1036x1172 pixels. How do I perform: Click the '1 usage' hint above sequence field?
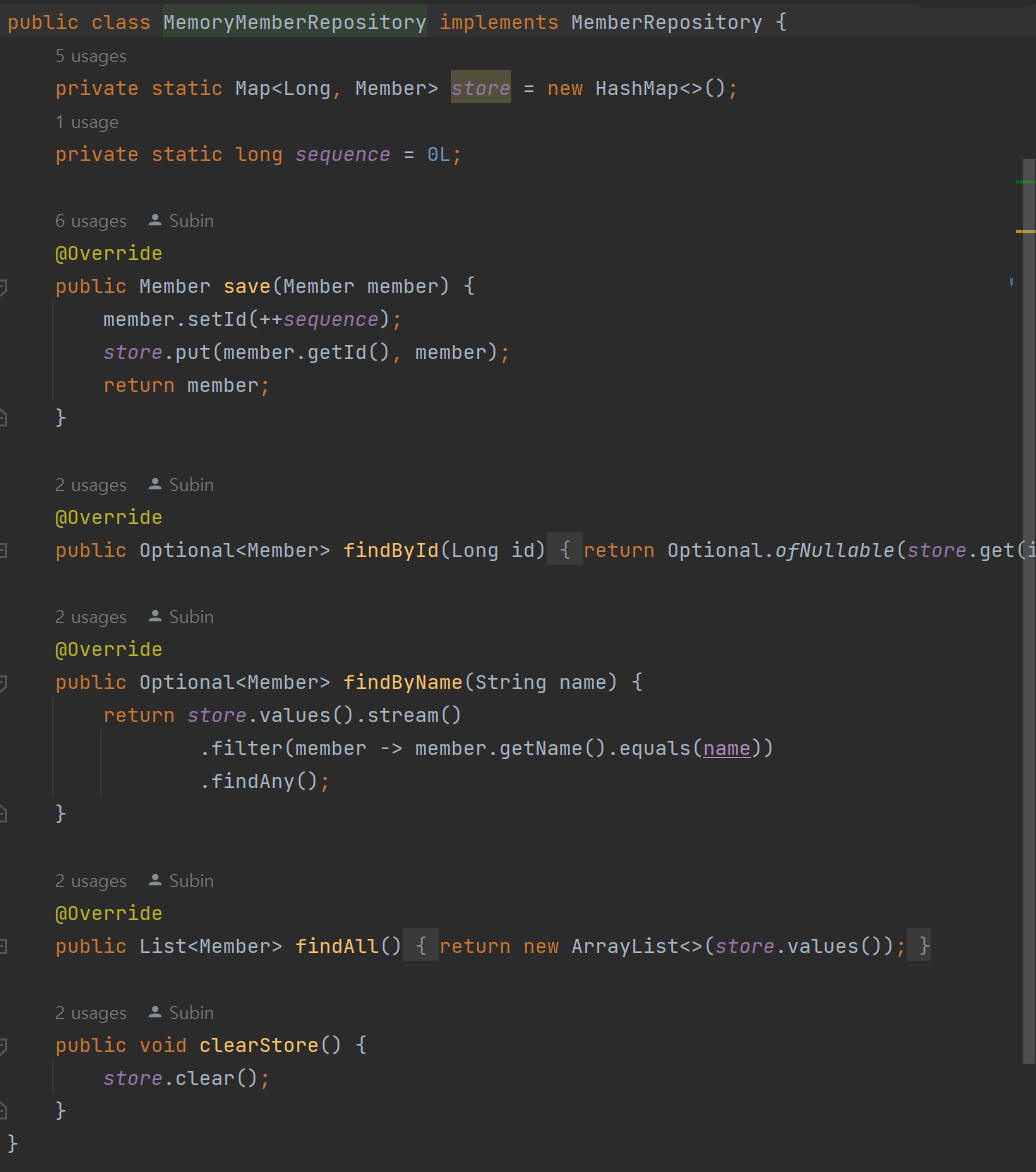[x=87, y=122]
